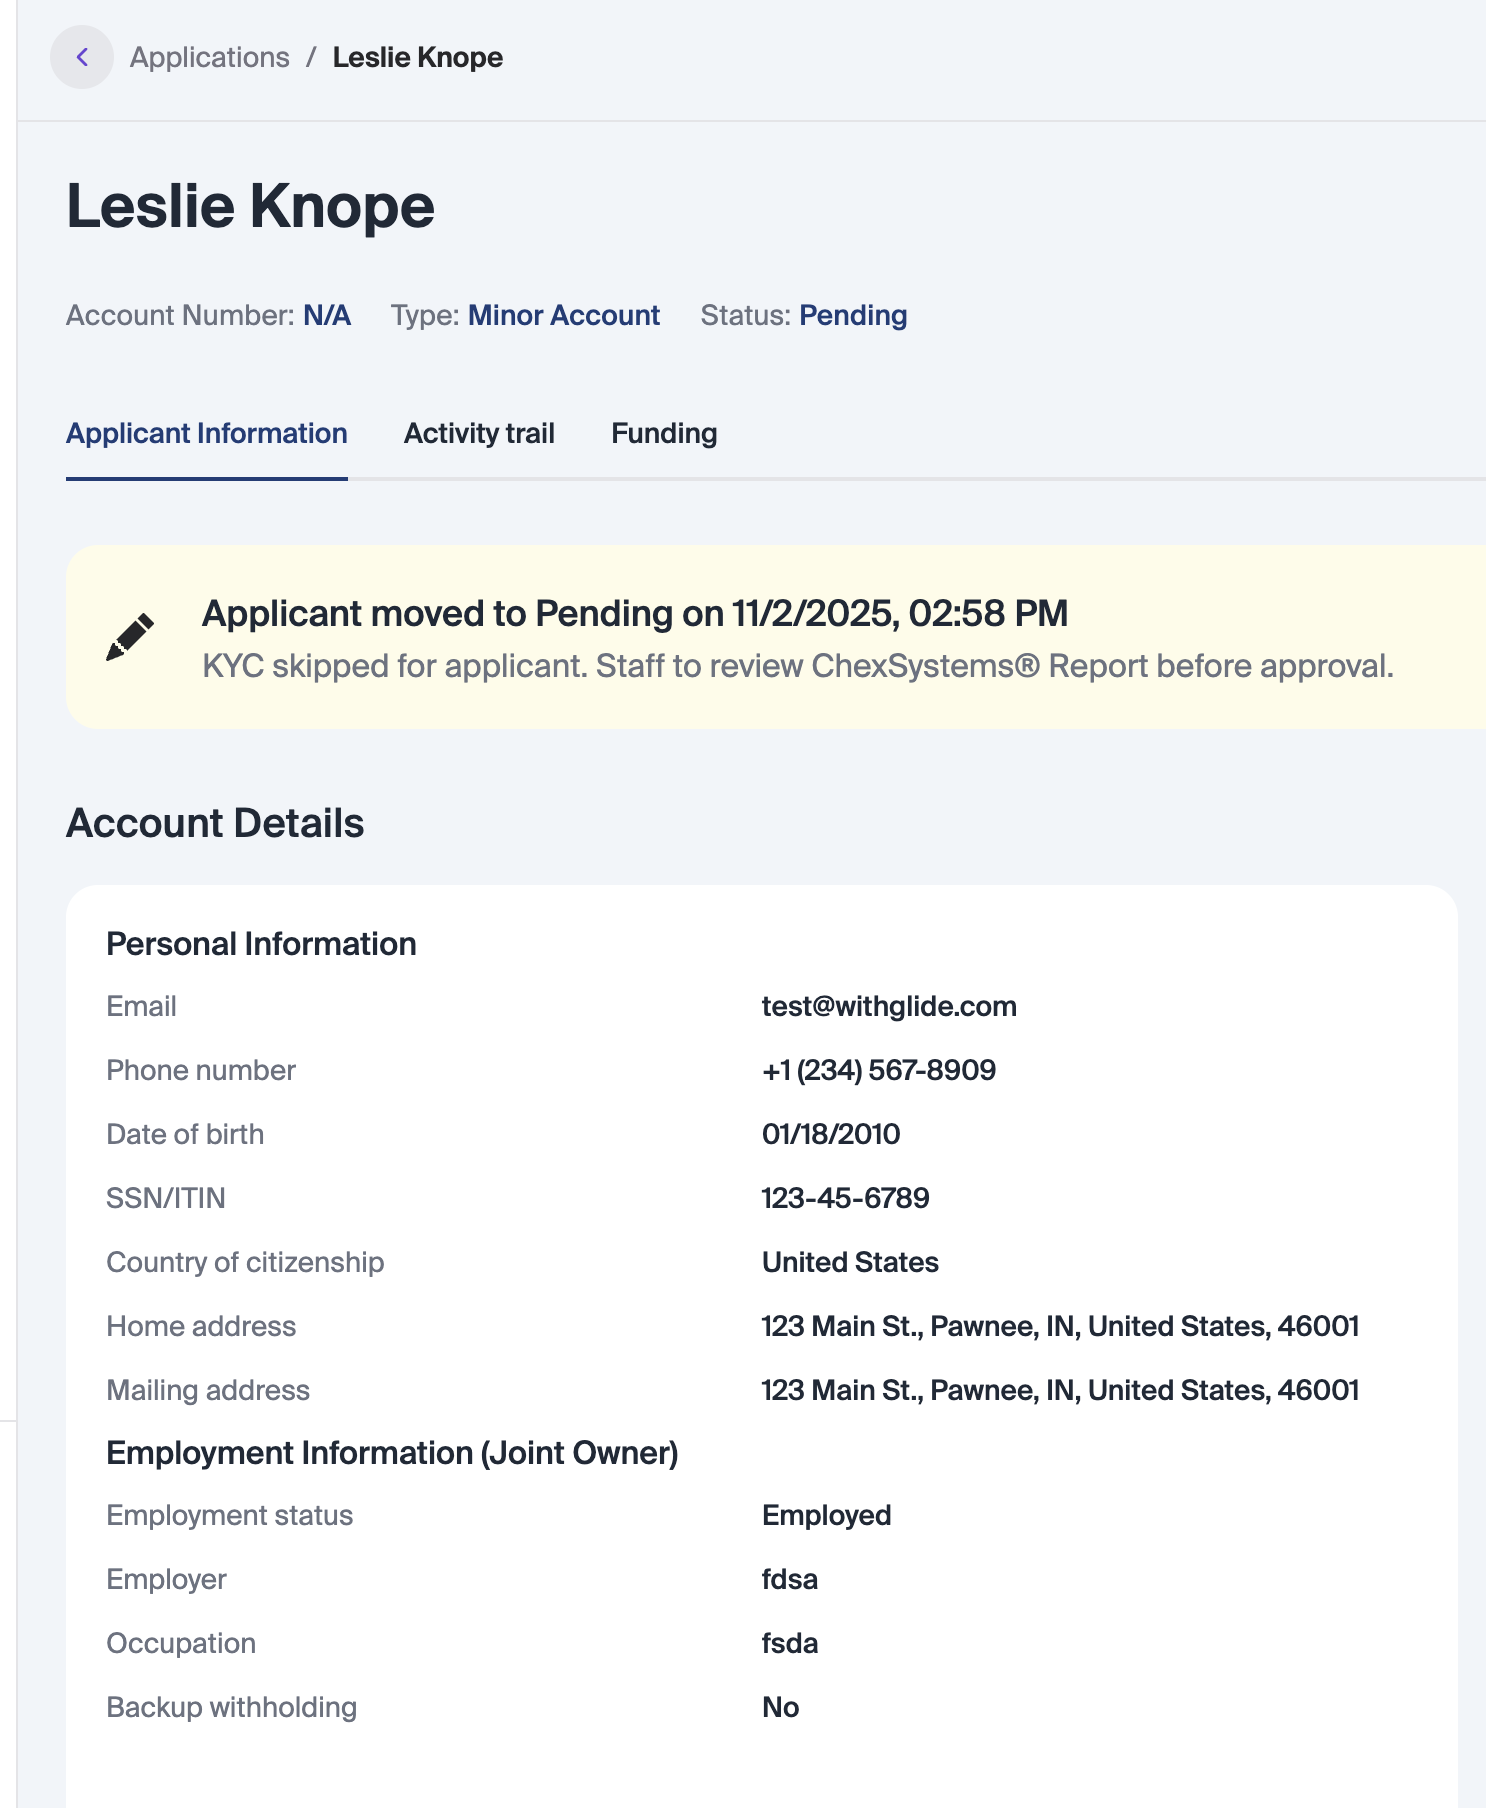Click the email test@withglide.com

pos(889,1007)
